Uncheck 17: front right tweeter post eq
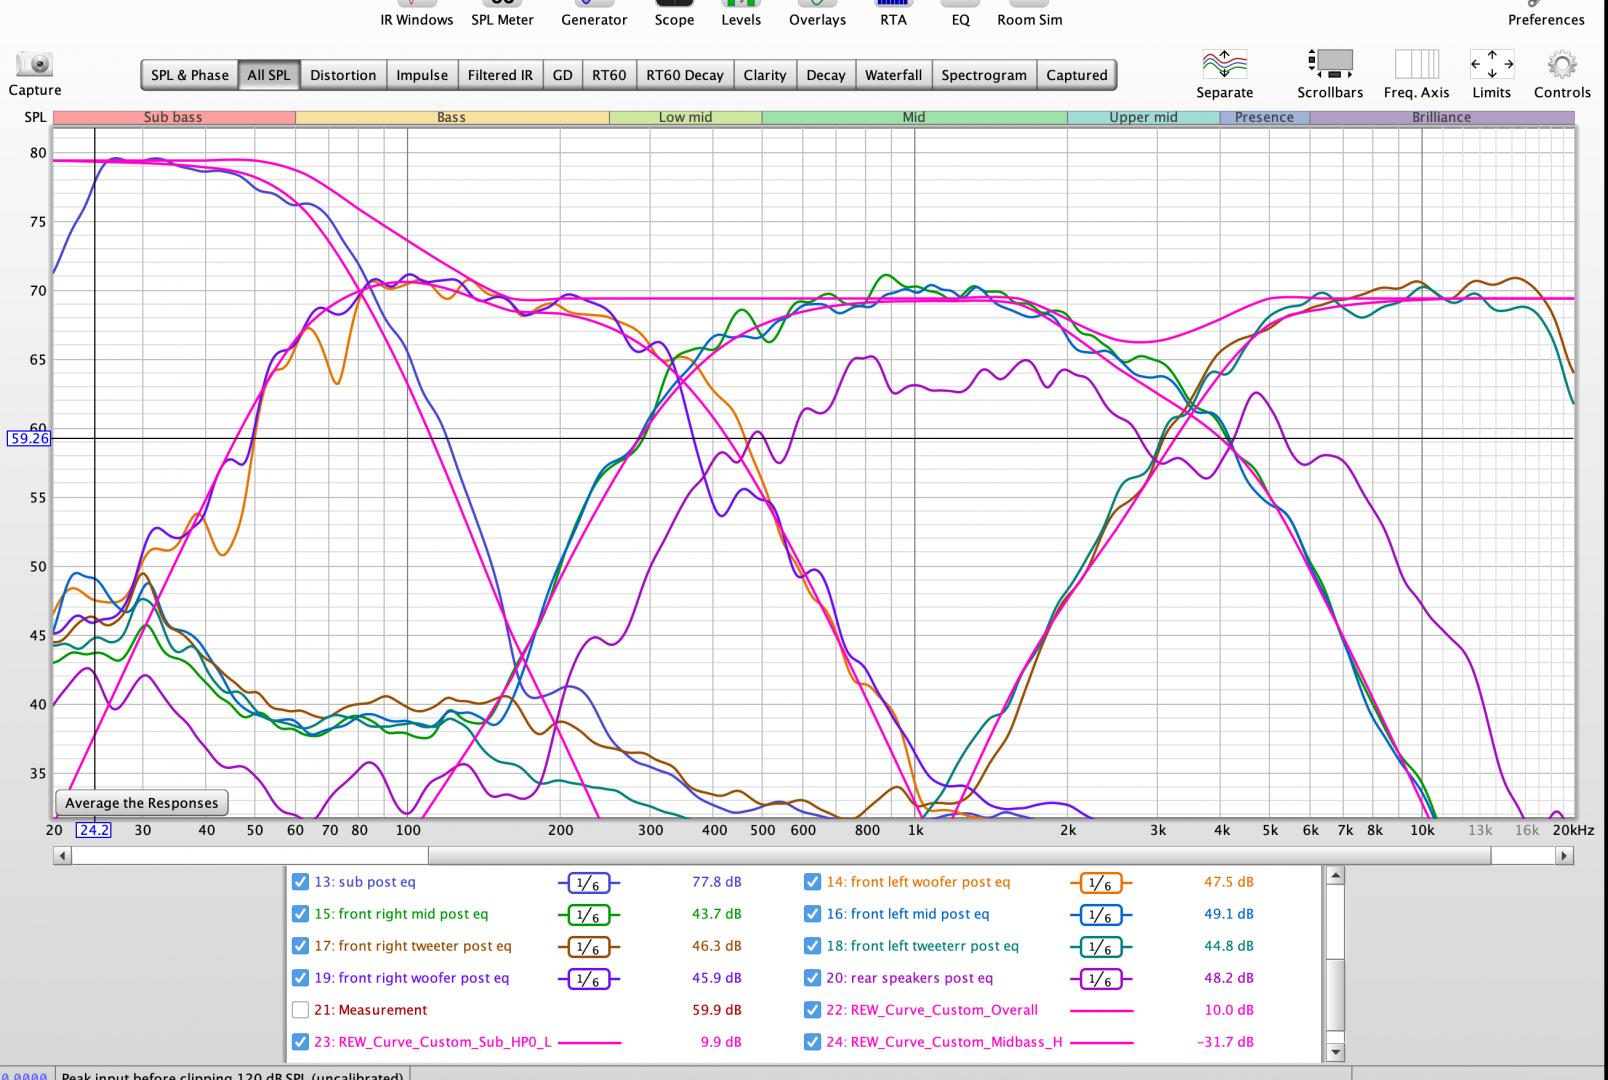Viewport: 1608px width, 1080px height. tap(300, 946)
